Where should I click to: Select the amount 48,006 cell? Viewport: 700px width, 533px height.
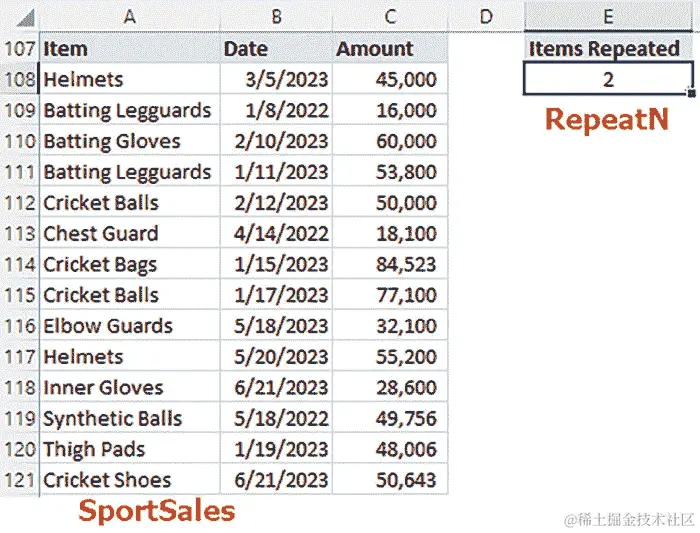click(x=390, y=449)
